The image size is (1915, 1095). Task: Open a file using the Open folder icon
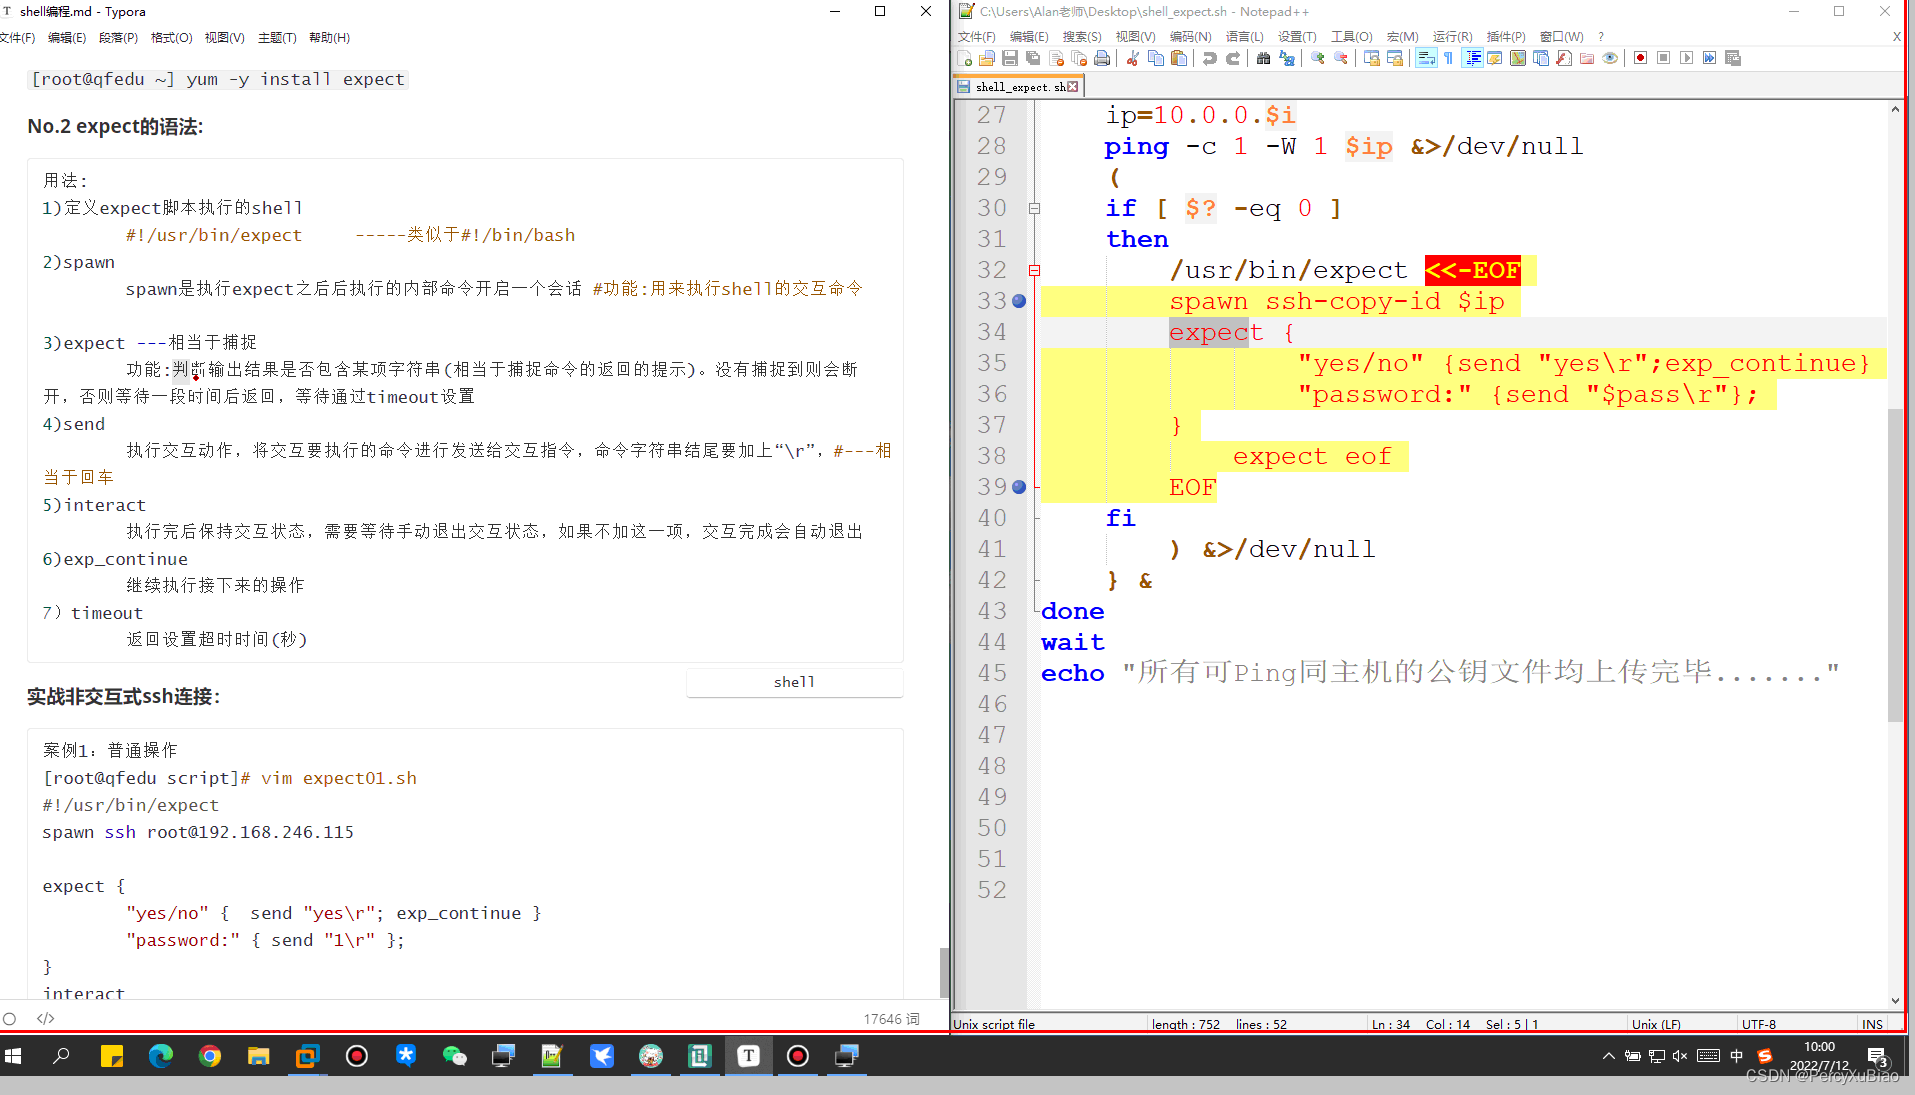pyautogui.click(x=986, y=57)
